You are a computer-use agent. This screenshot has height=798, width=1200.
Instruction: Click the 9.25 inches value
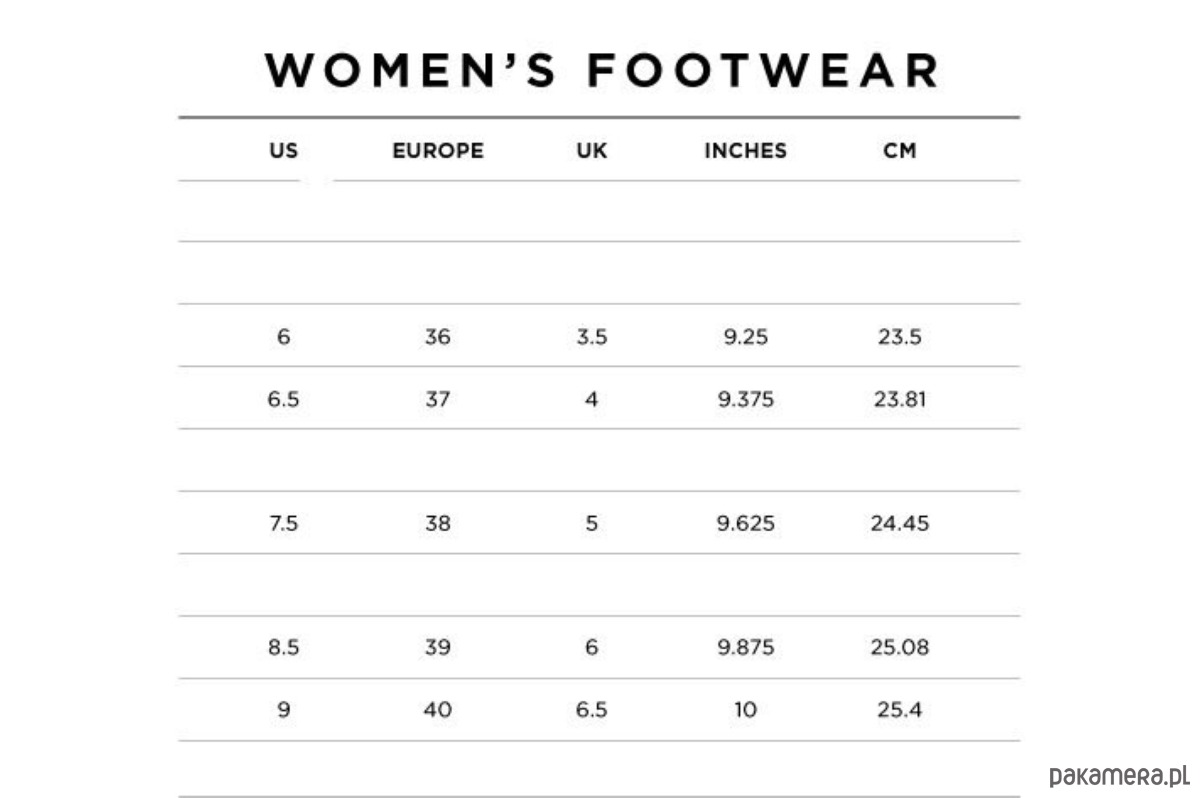tap(746, 337)
